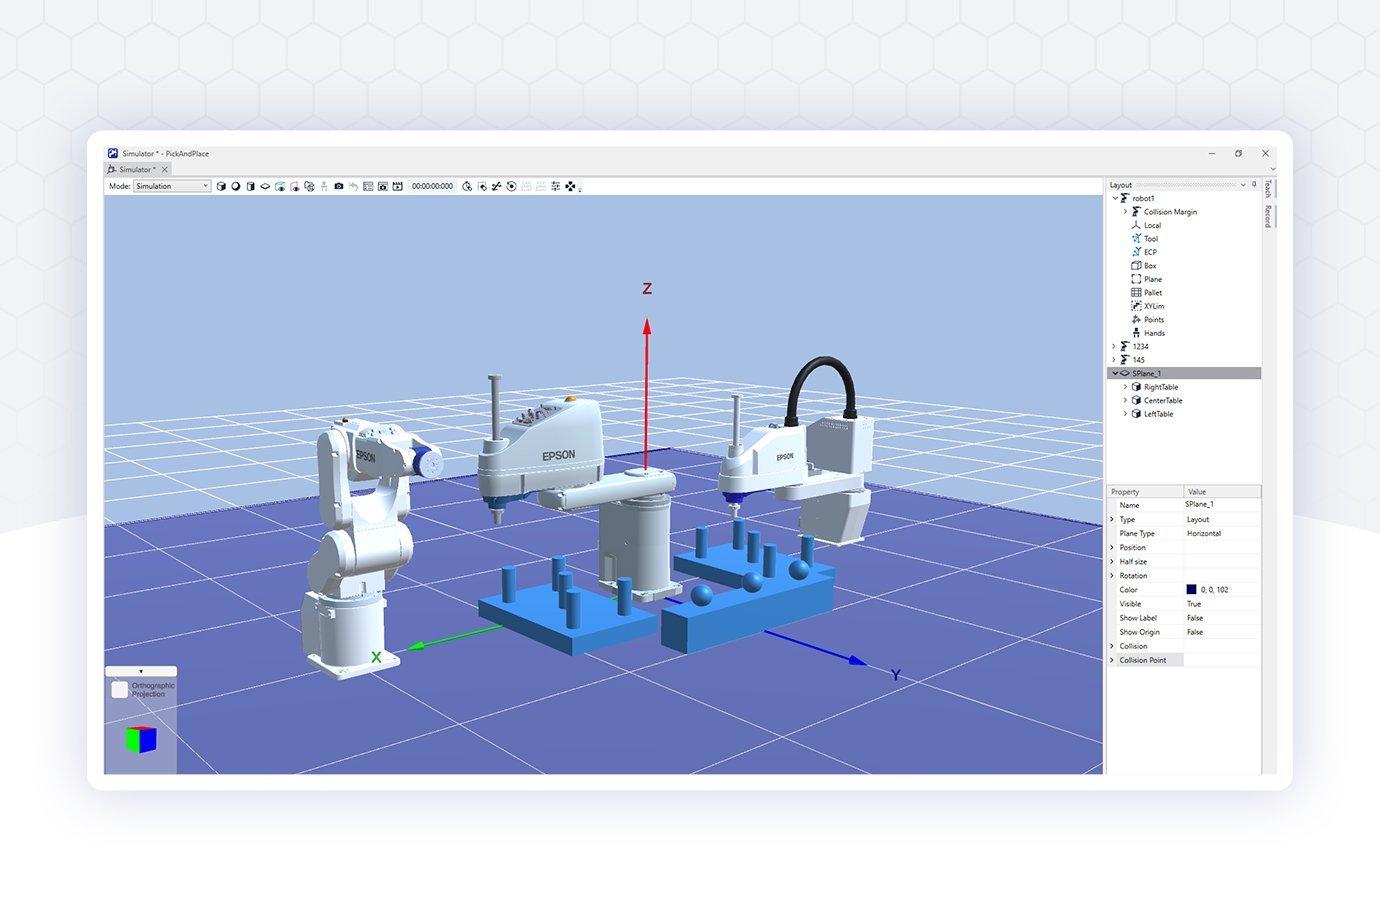Open the Record side tab
Viewport: 1380px width, 920px height.
(1268, 216)
